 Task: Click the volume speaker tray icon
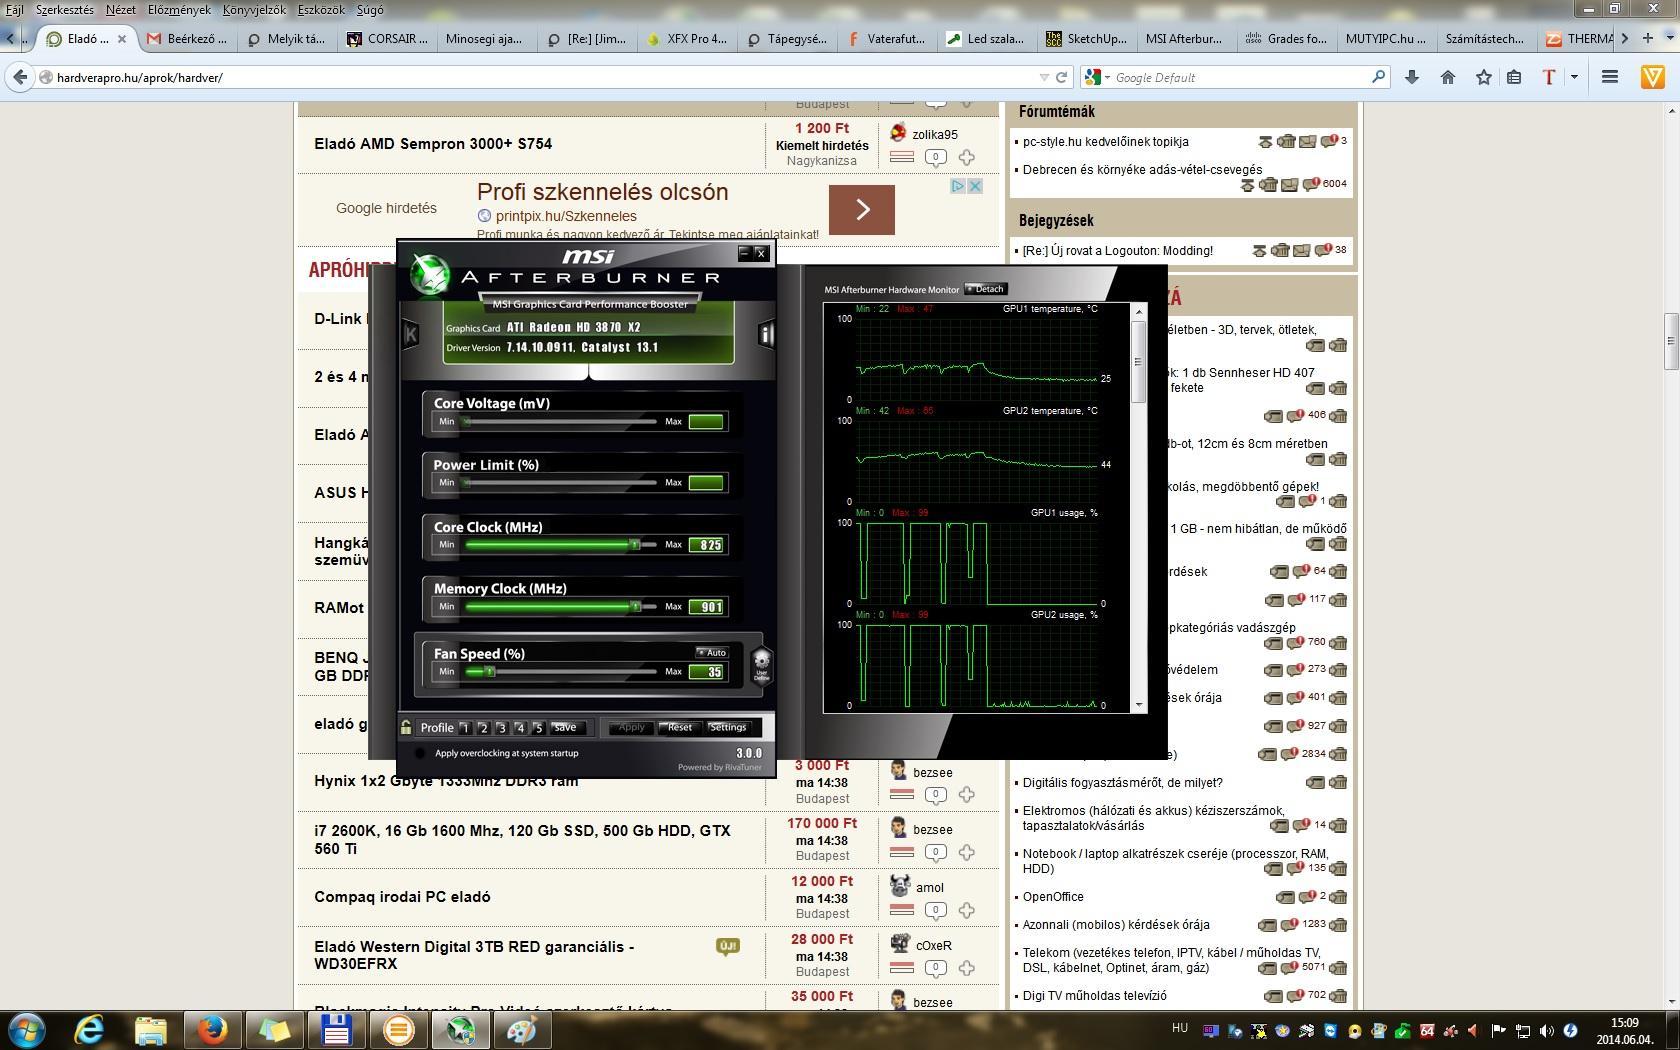click(x=1546, y=1031)
